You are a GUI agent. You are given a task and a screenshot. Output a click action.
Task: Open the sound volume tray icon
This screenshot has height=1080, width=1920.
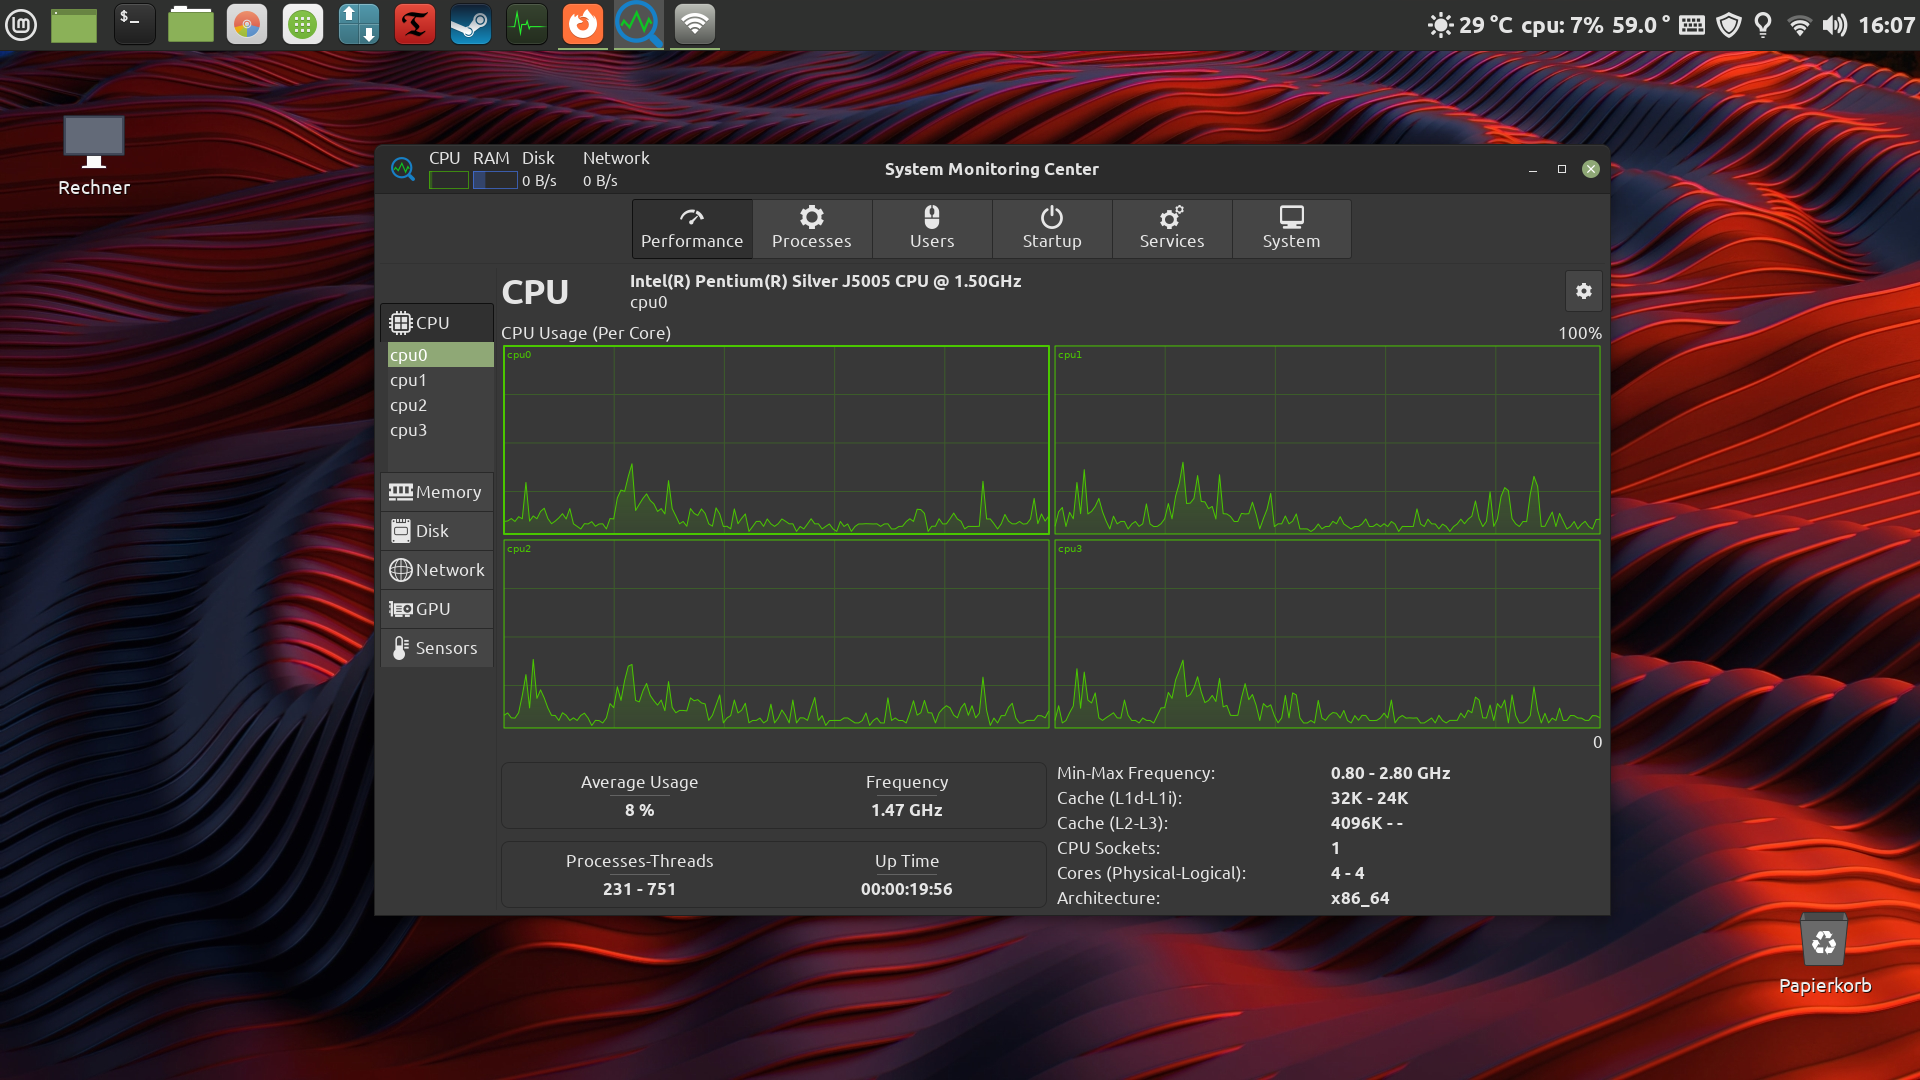pos(1834,25)
